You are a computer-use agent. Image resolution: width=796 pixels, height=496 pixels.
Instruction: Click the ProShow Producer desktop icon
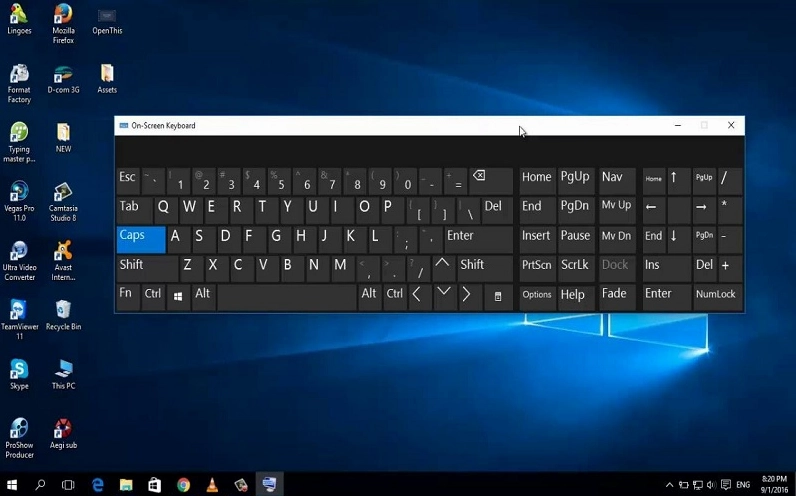pyautogui.click(x=19, y=439)
